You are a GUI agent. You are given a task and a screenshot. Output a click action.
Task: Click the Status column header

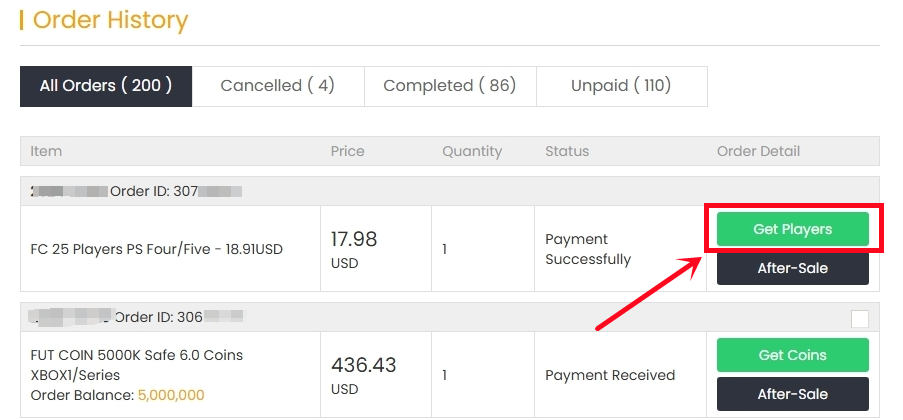pyautogui.click(x=567, y=151)
